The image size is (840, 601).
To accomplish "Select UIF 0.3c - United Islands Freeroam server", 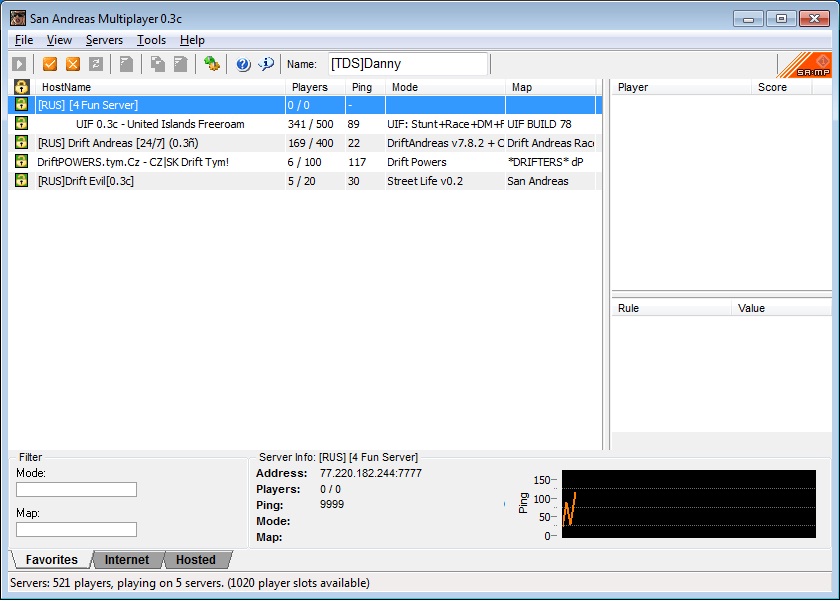I will (x=305, y=124).
